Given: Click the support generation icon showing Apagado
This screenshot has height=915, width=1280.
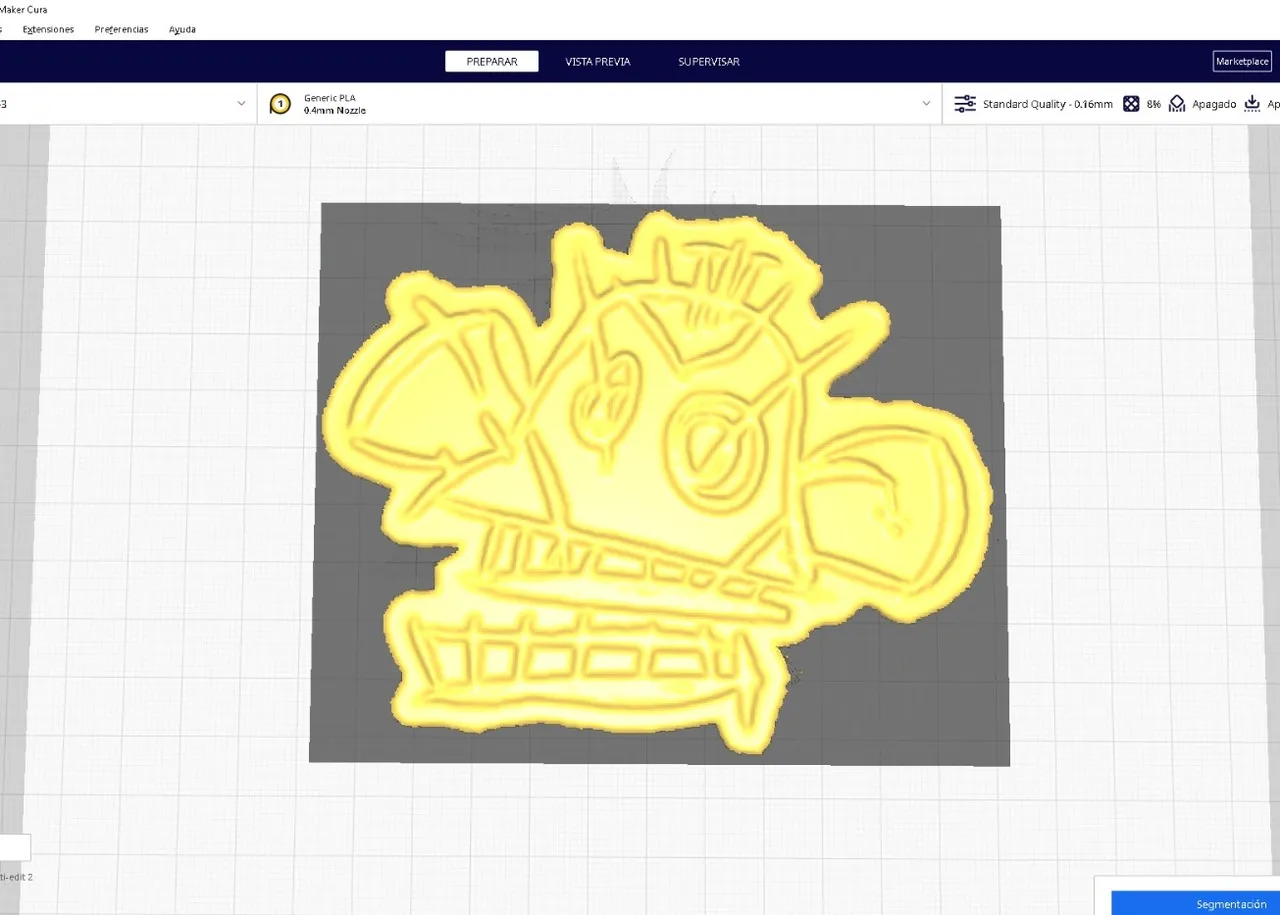Looking at the screenshot, I should pyautogui.click(x=1176, y=103).
